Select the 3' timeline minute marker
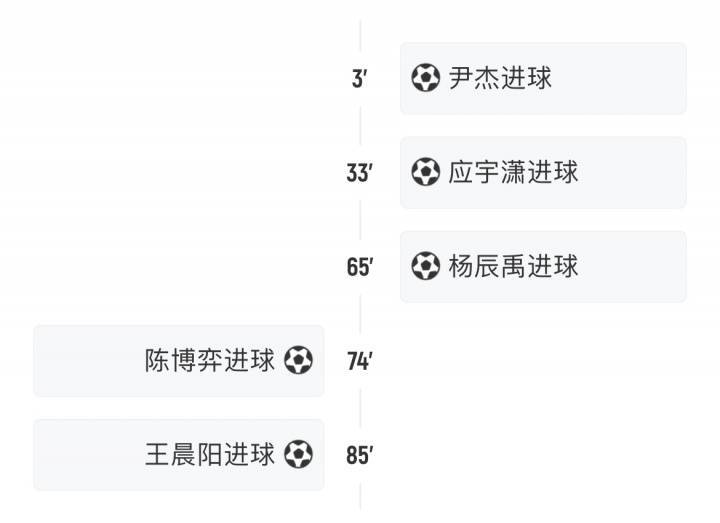The height and width of the screenshot is (523, 720). [x=360, y=79]
